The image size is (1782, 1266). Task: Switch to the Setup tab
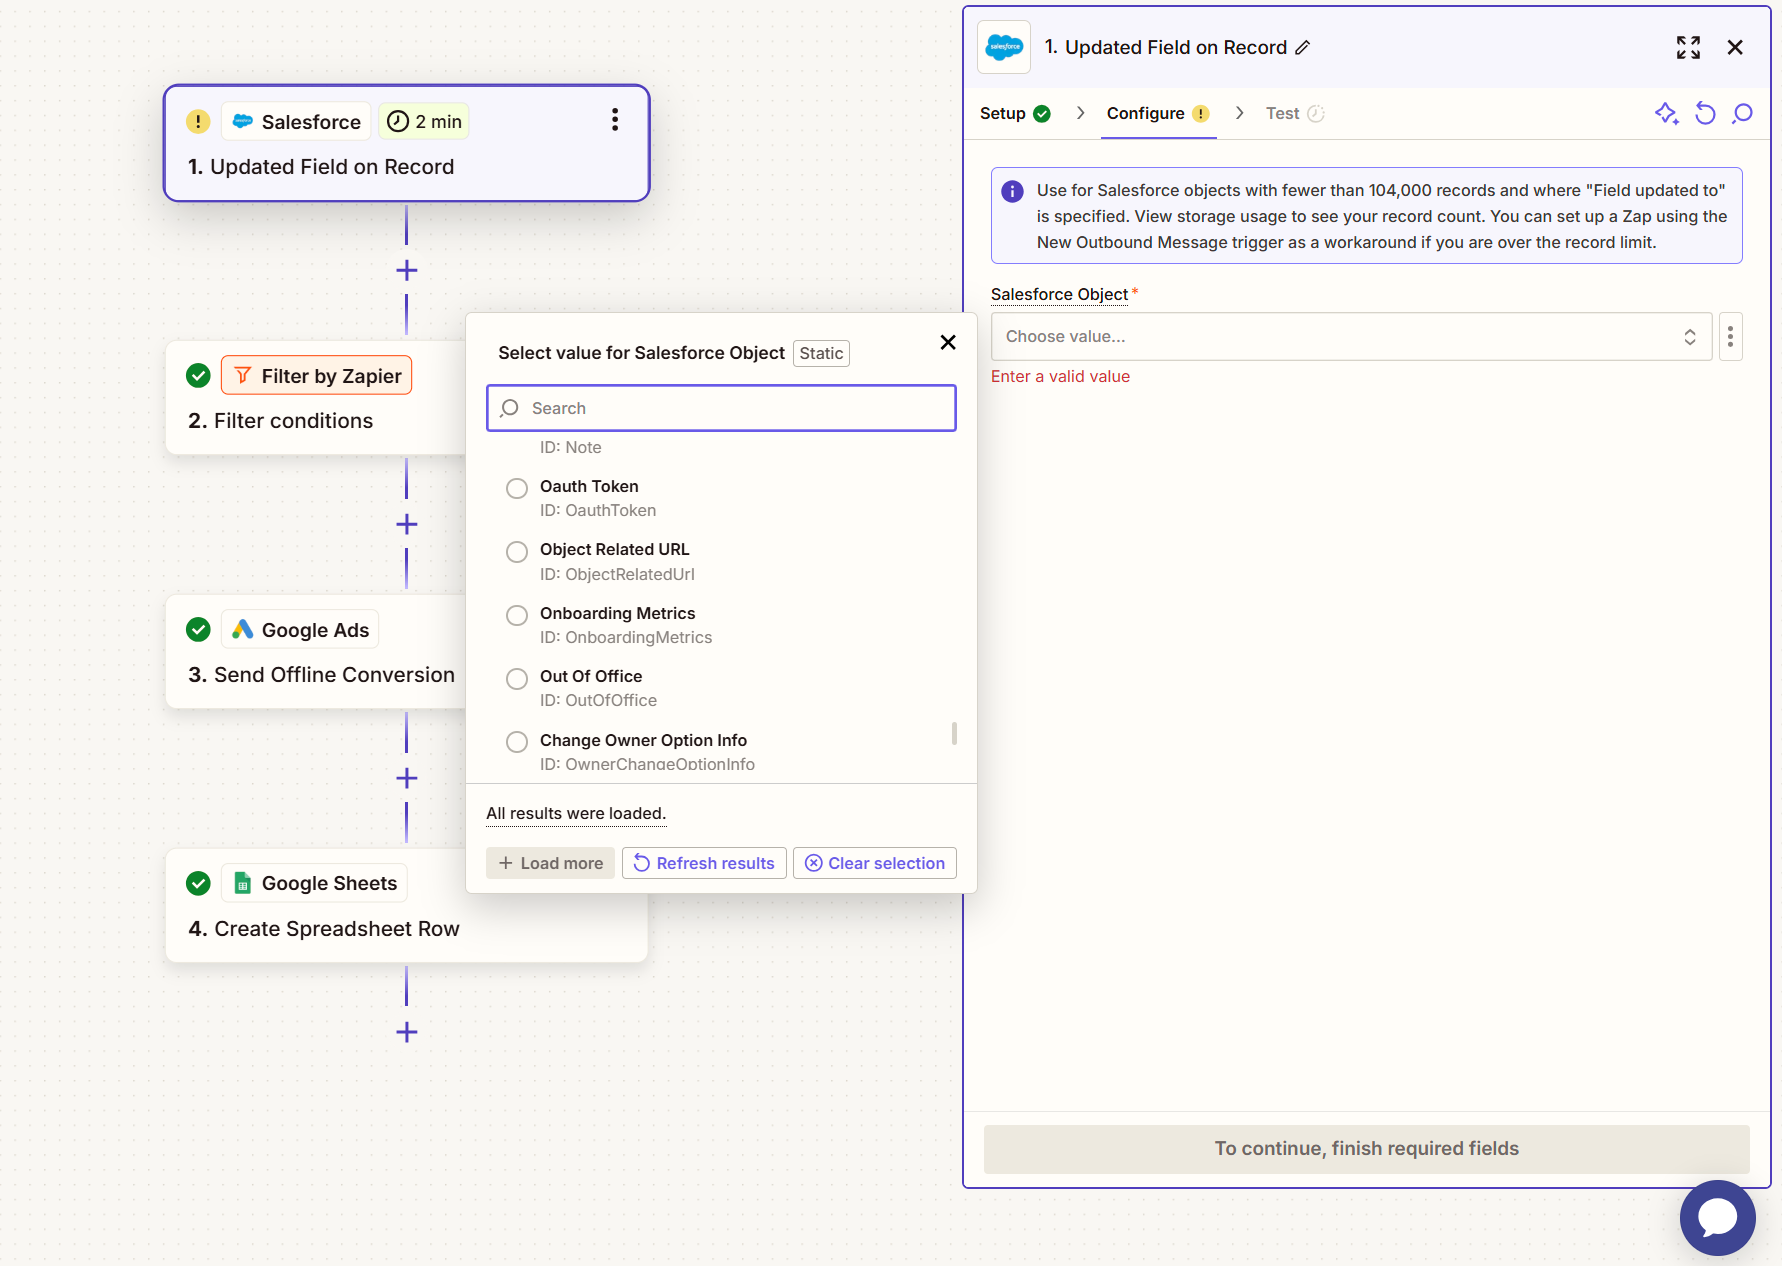1015,113
